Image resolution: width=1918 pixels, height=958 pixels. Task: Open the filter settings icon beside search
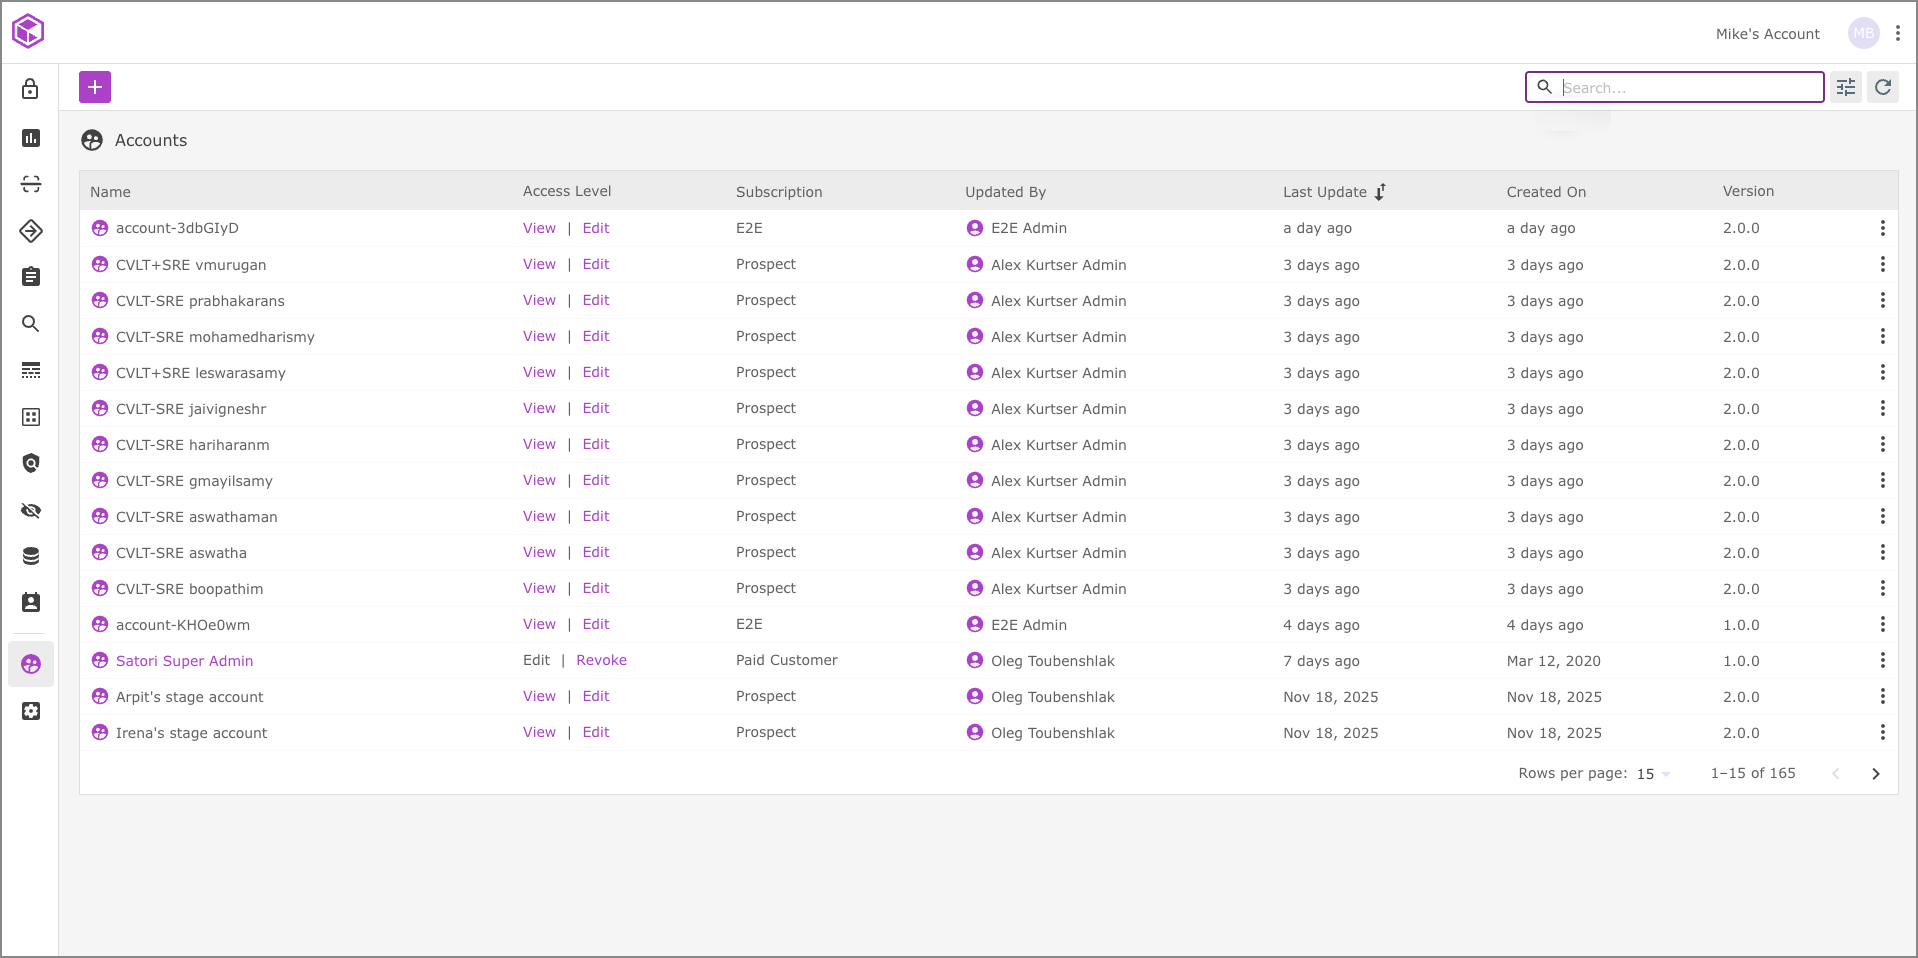coord(1846,88)
